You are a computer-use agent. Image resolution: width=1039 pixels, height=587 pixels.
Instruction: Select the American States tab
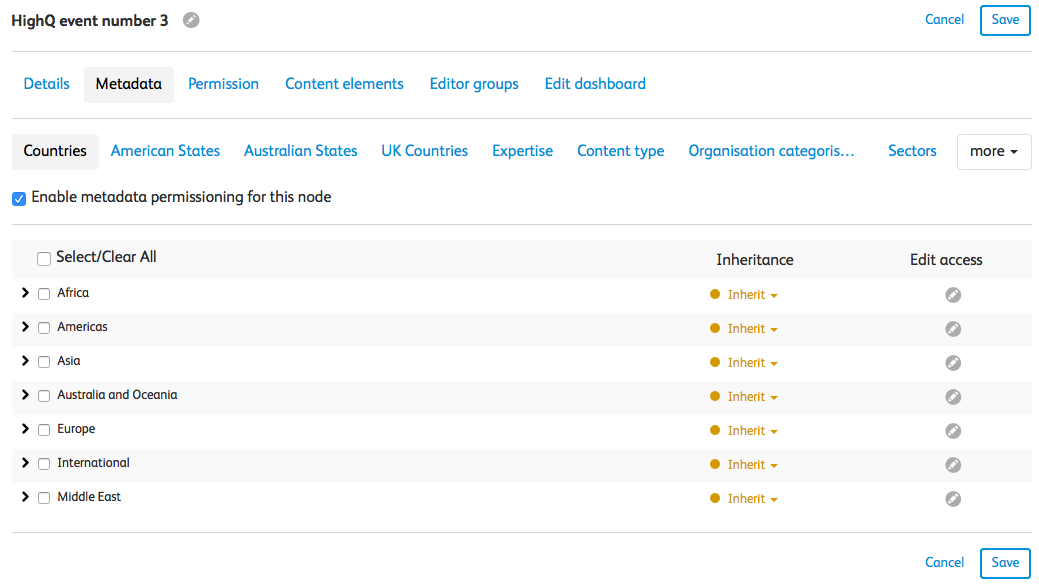point(165,151)
